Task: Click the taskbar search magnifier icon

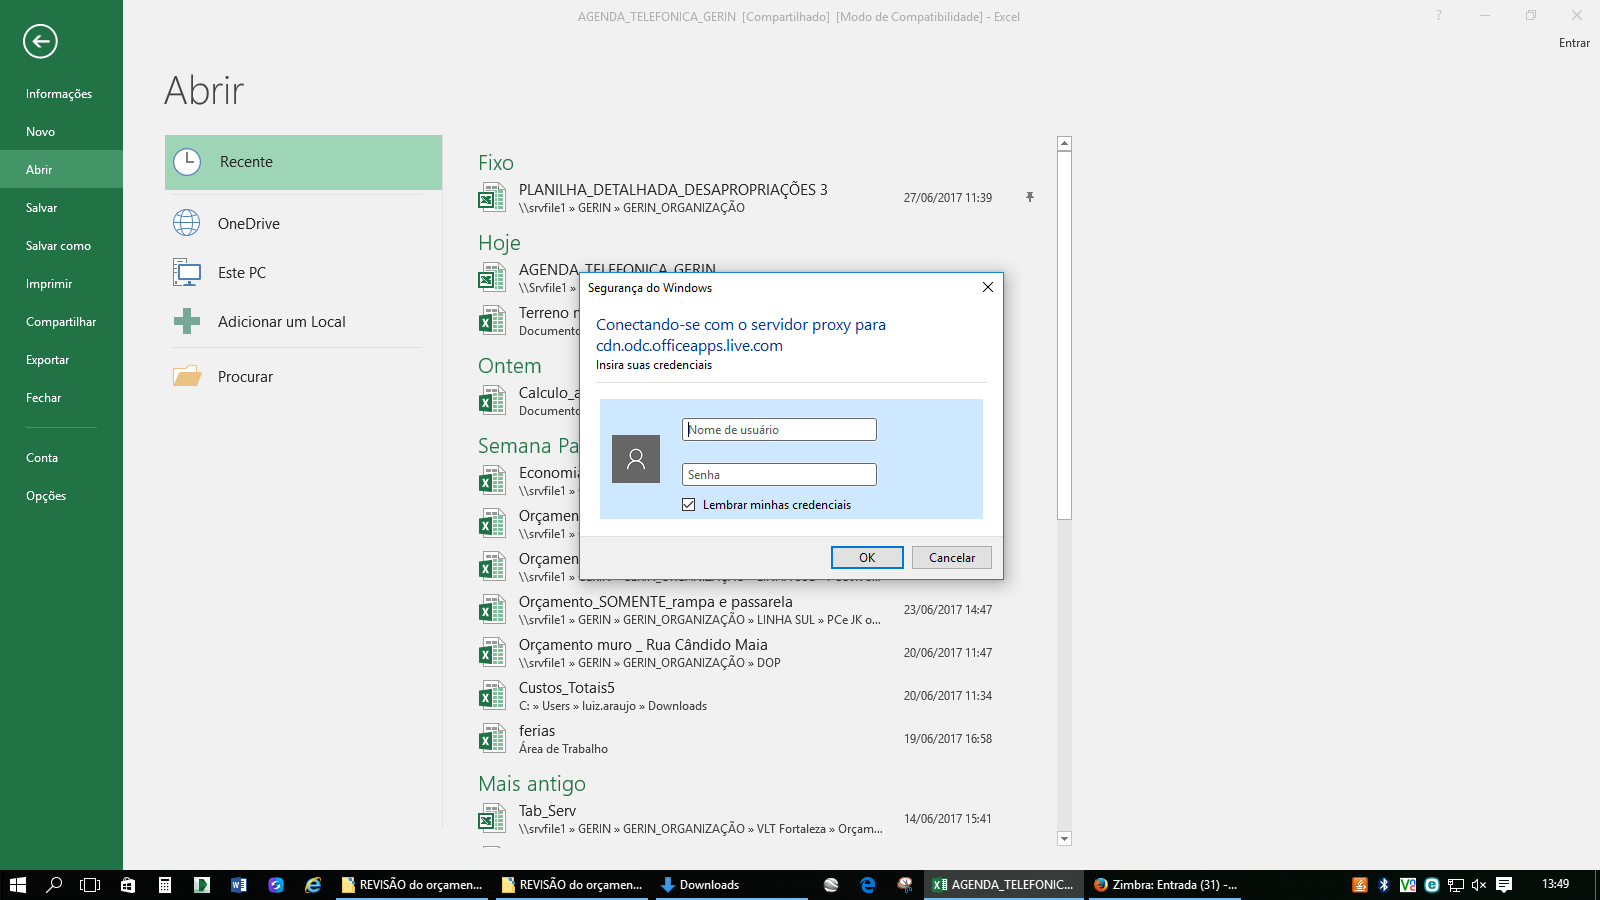Action: pyautogui.click(x=54, y=885)
